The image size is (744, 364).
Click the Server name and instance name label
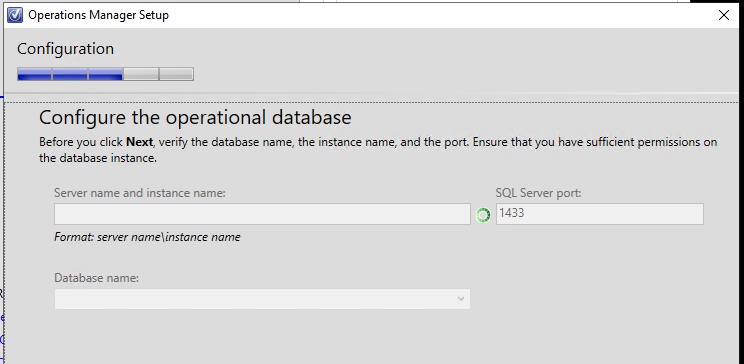pyautogui.click(x=140, y=193)
